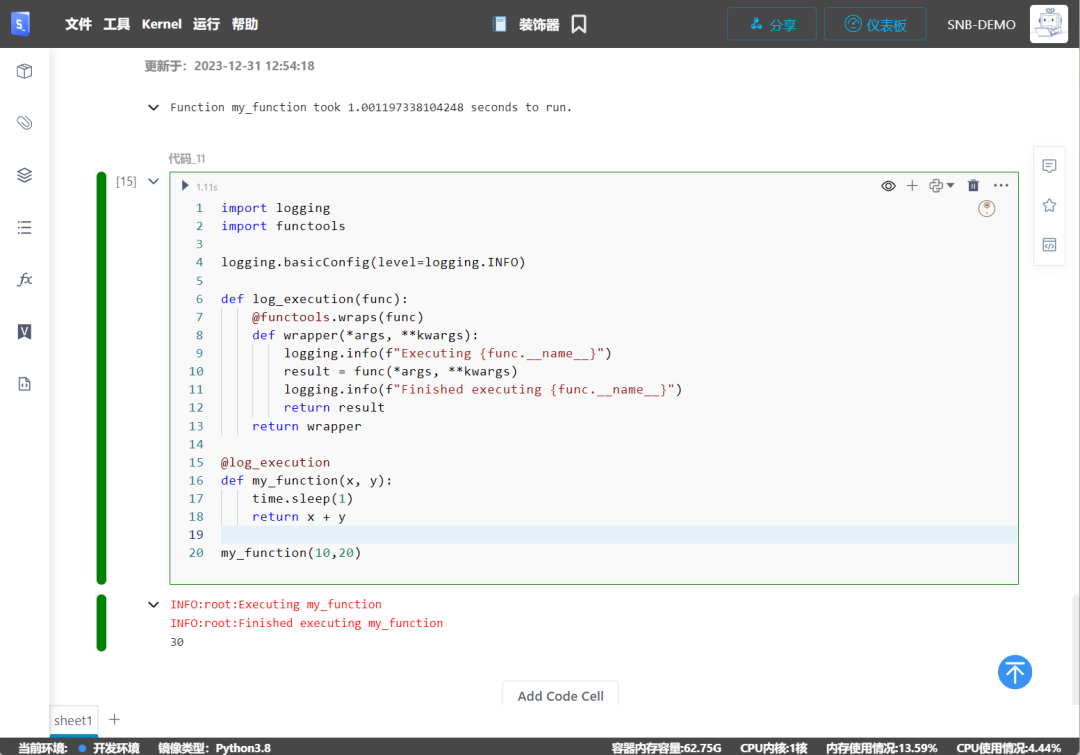
Task: Open the layers stack icon in sidebar
Action: point(24,175)
